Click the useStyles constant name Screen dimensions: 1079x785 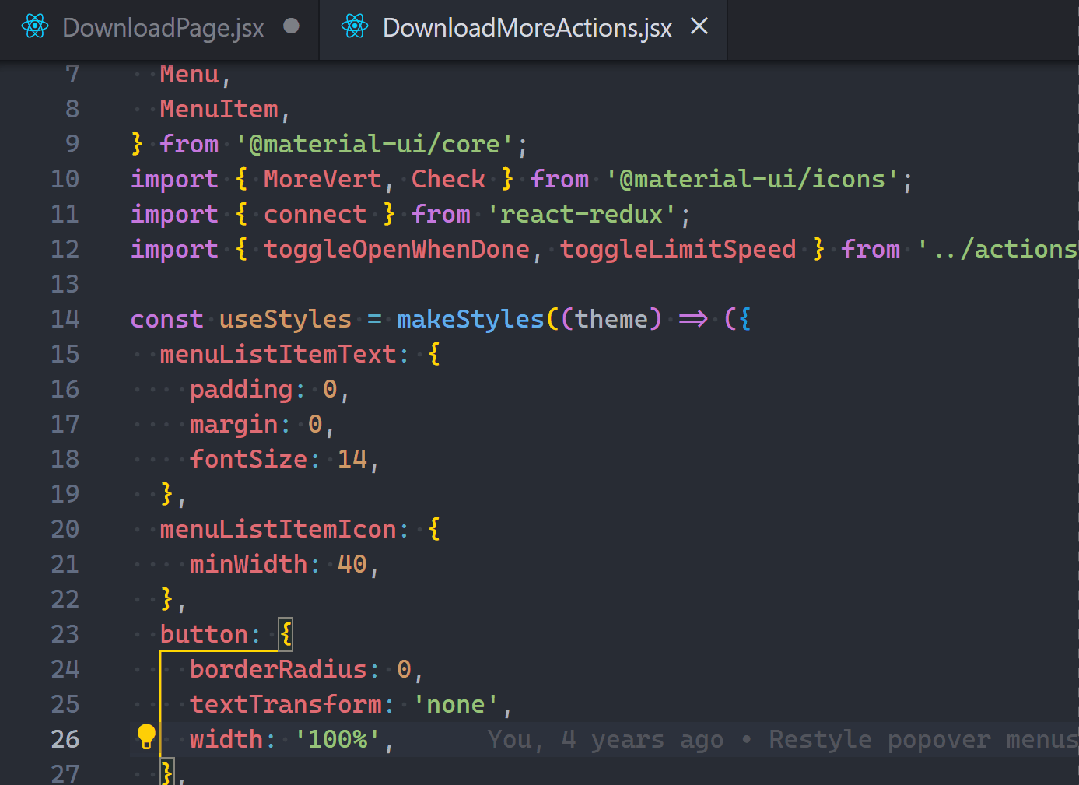tap(285, 320)
